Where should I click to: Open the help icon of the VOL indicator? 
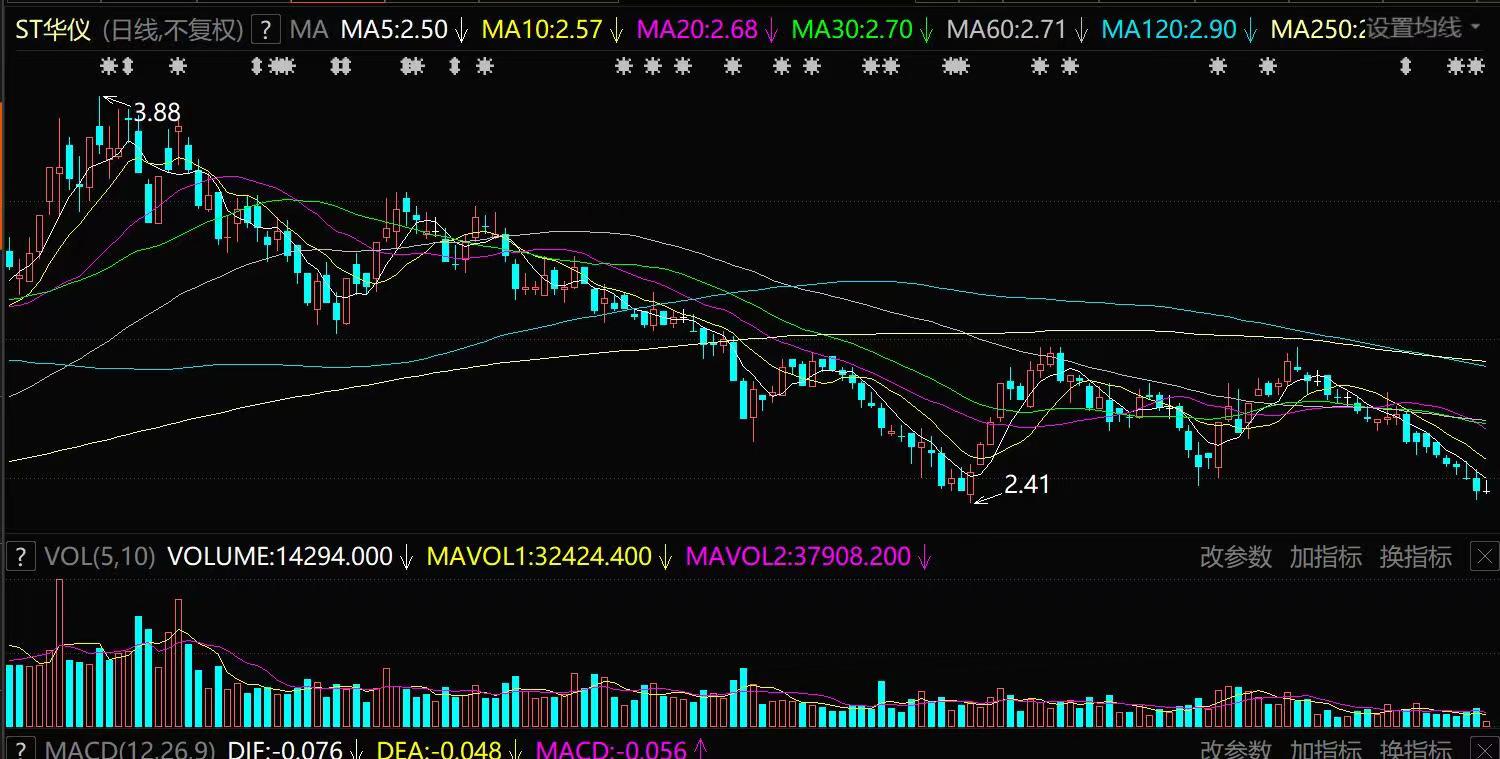point(21,557)
